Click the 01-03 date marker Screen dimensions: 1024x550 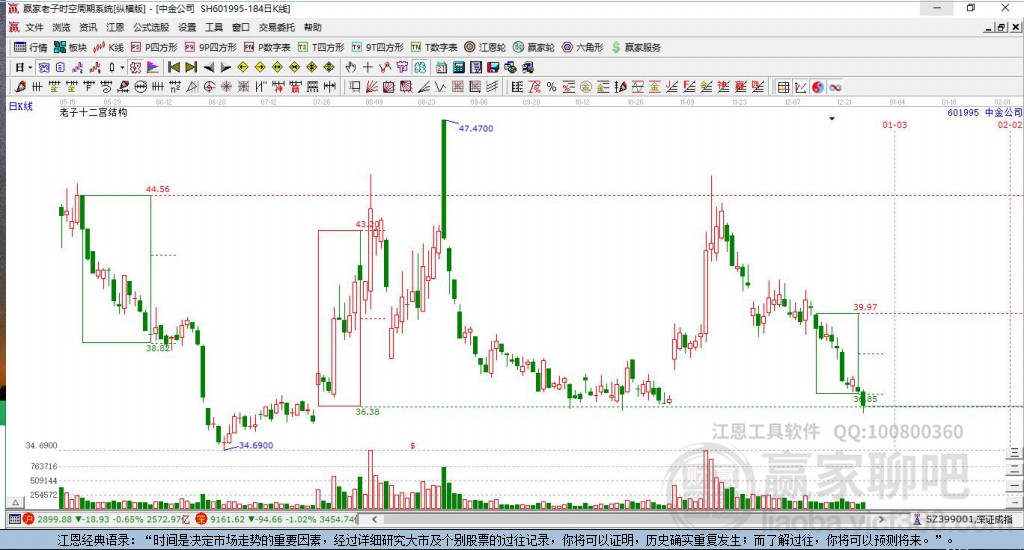point(895,125)
